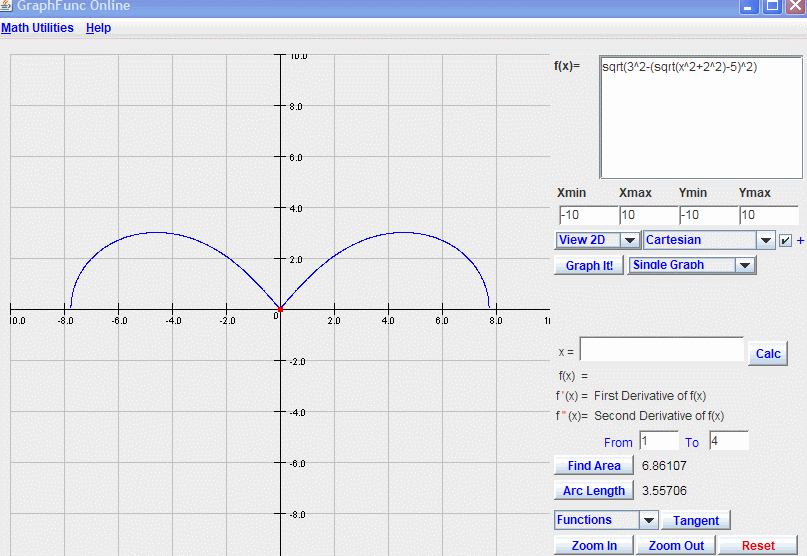Click the From value field
807x556 pixels.
[659, 441]
